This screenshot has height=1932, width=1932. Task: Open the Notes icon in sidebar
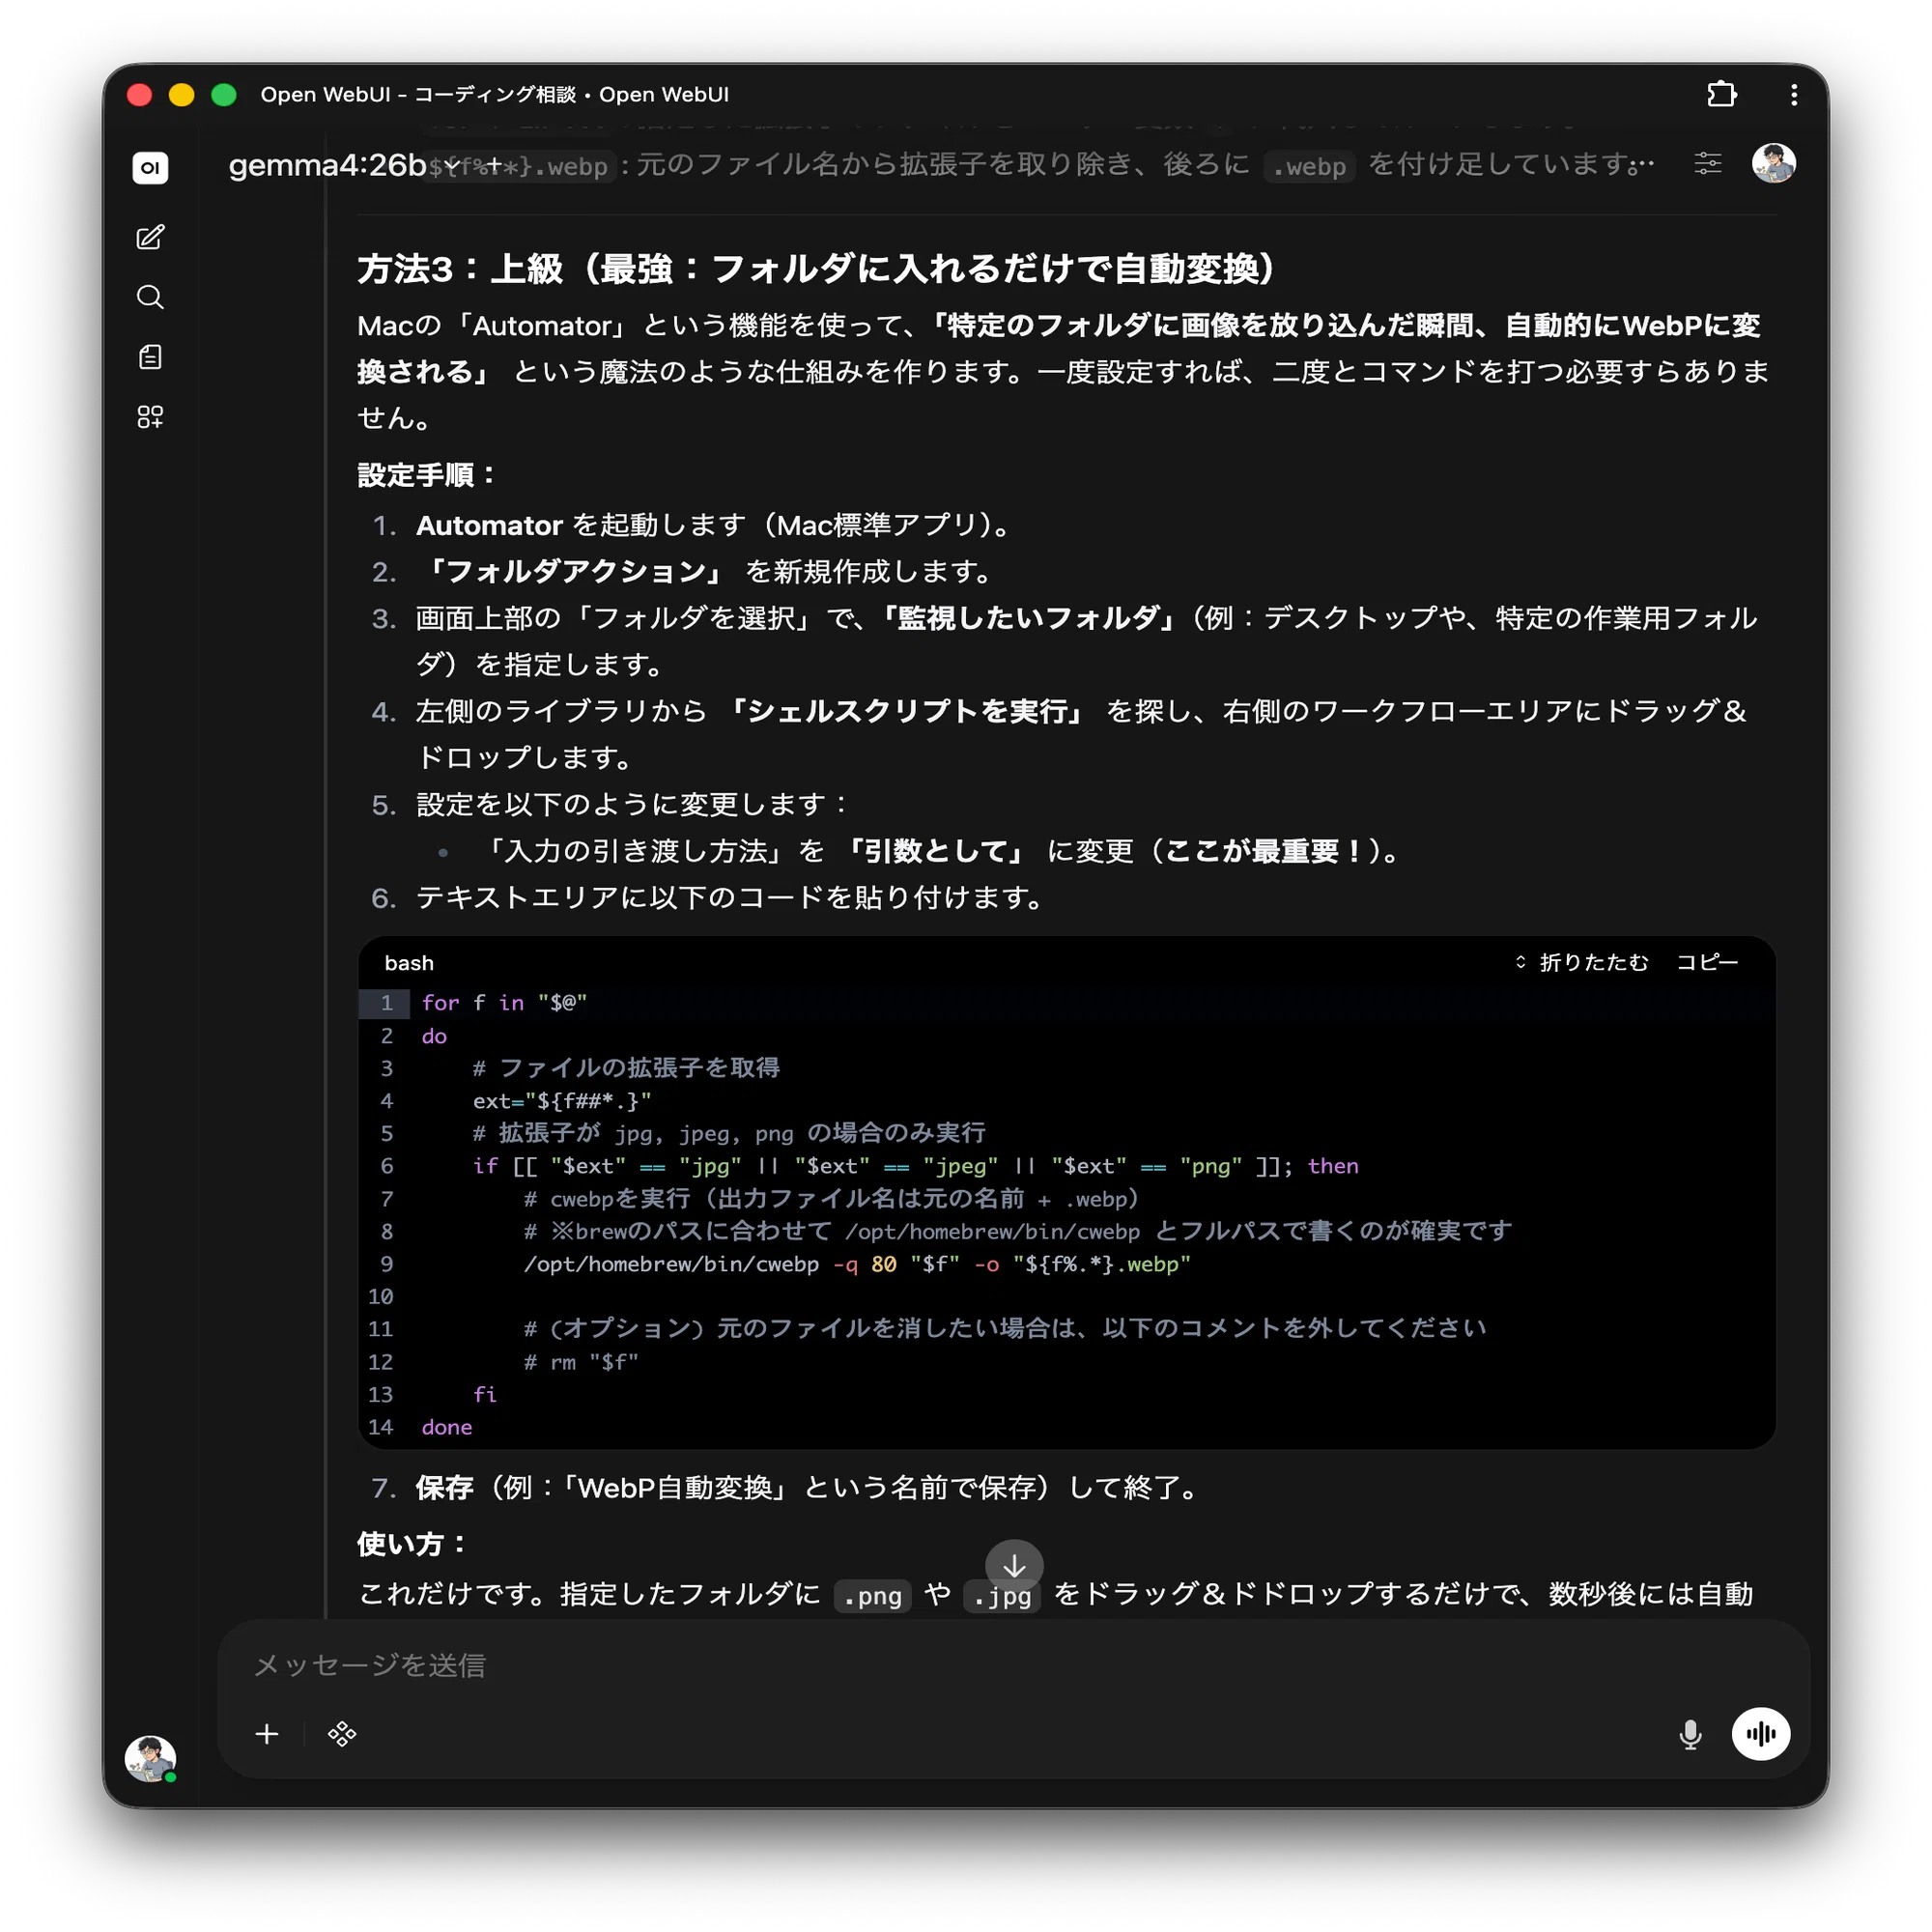click(x=150, y=357)
